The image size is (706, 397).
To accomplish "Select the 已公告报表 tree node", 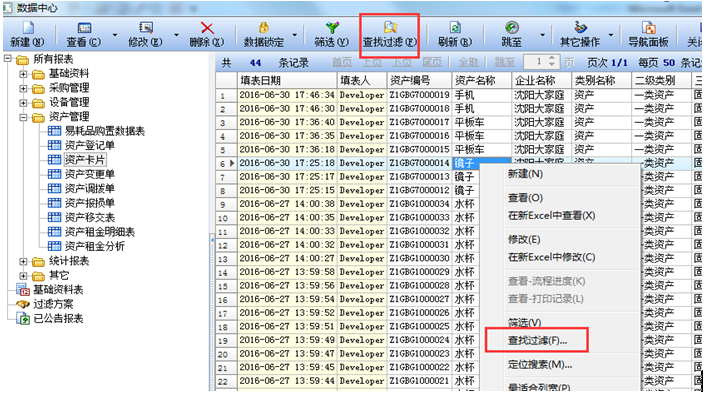I will pos(58,318).
